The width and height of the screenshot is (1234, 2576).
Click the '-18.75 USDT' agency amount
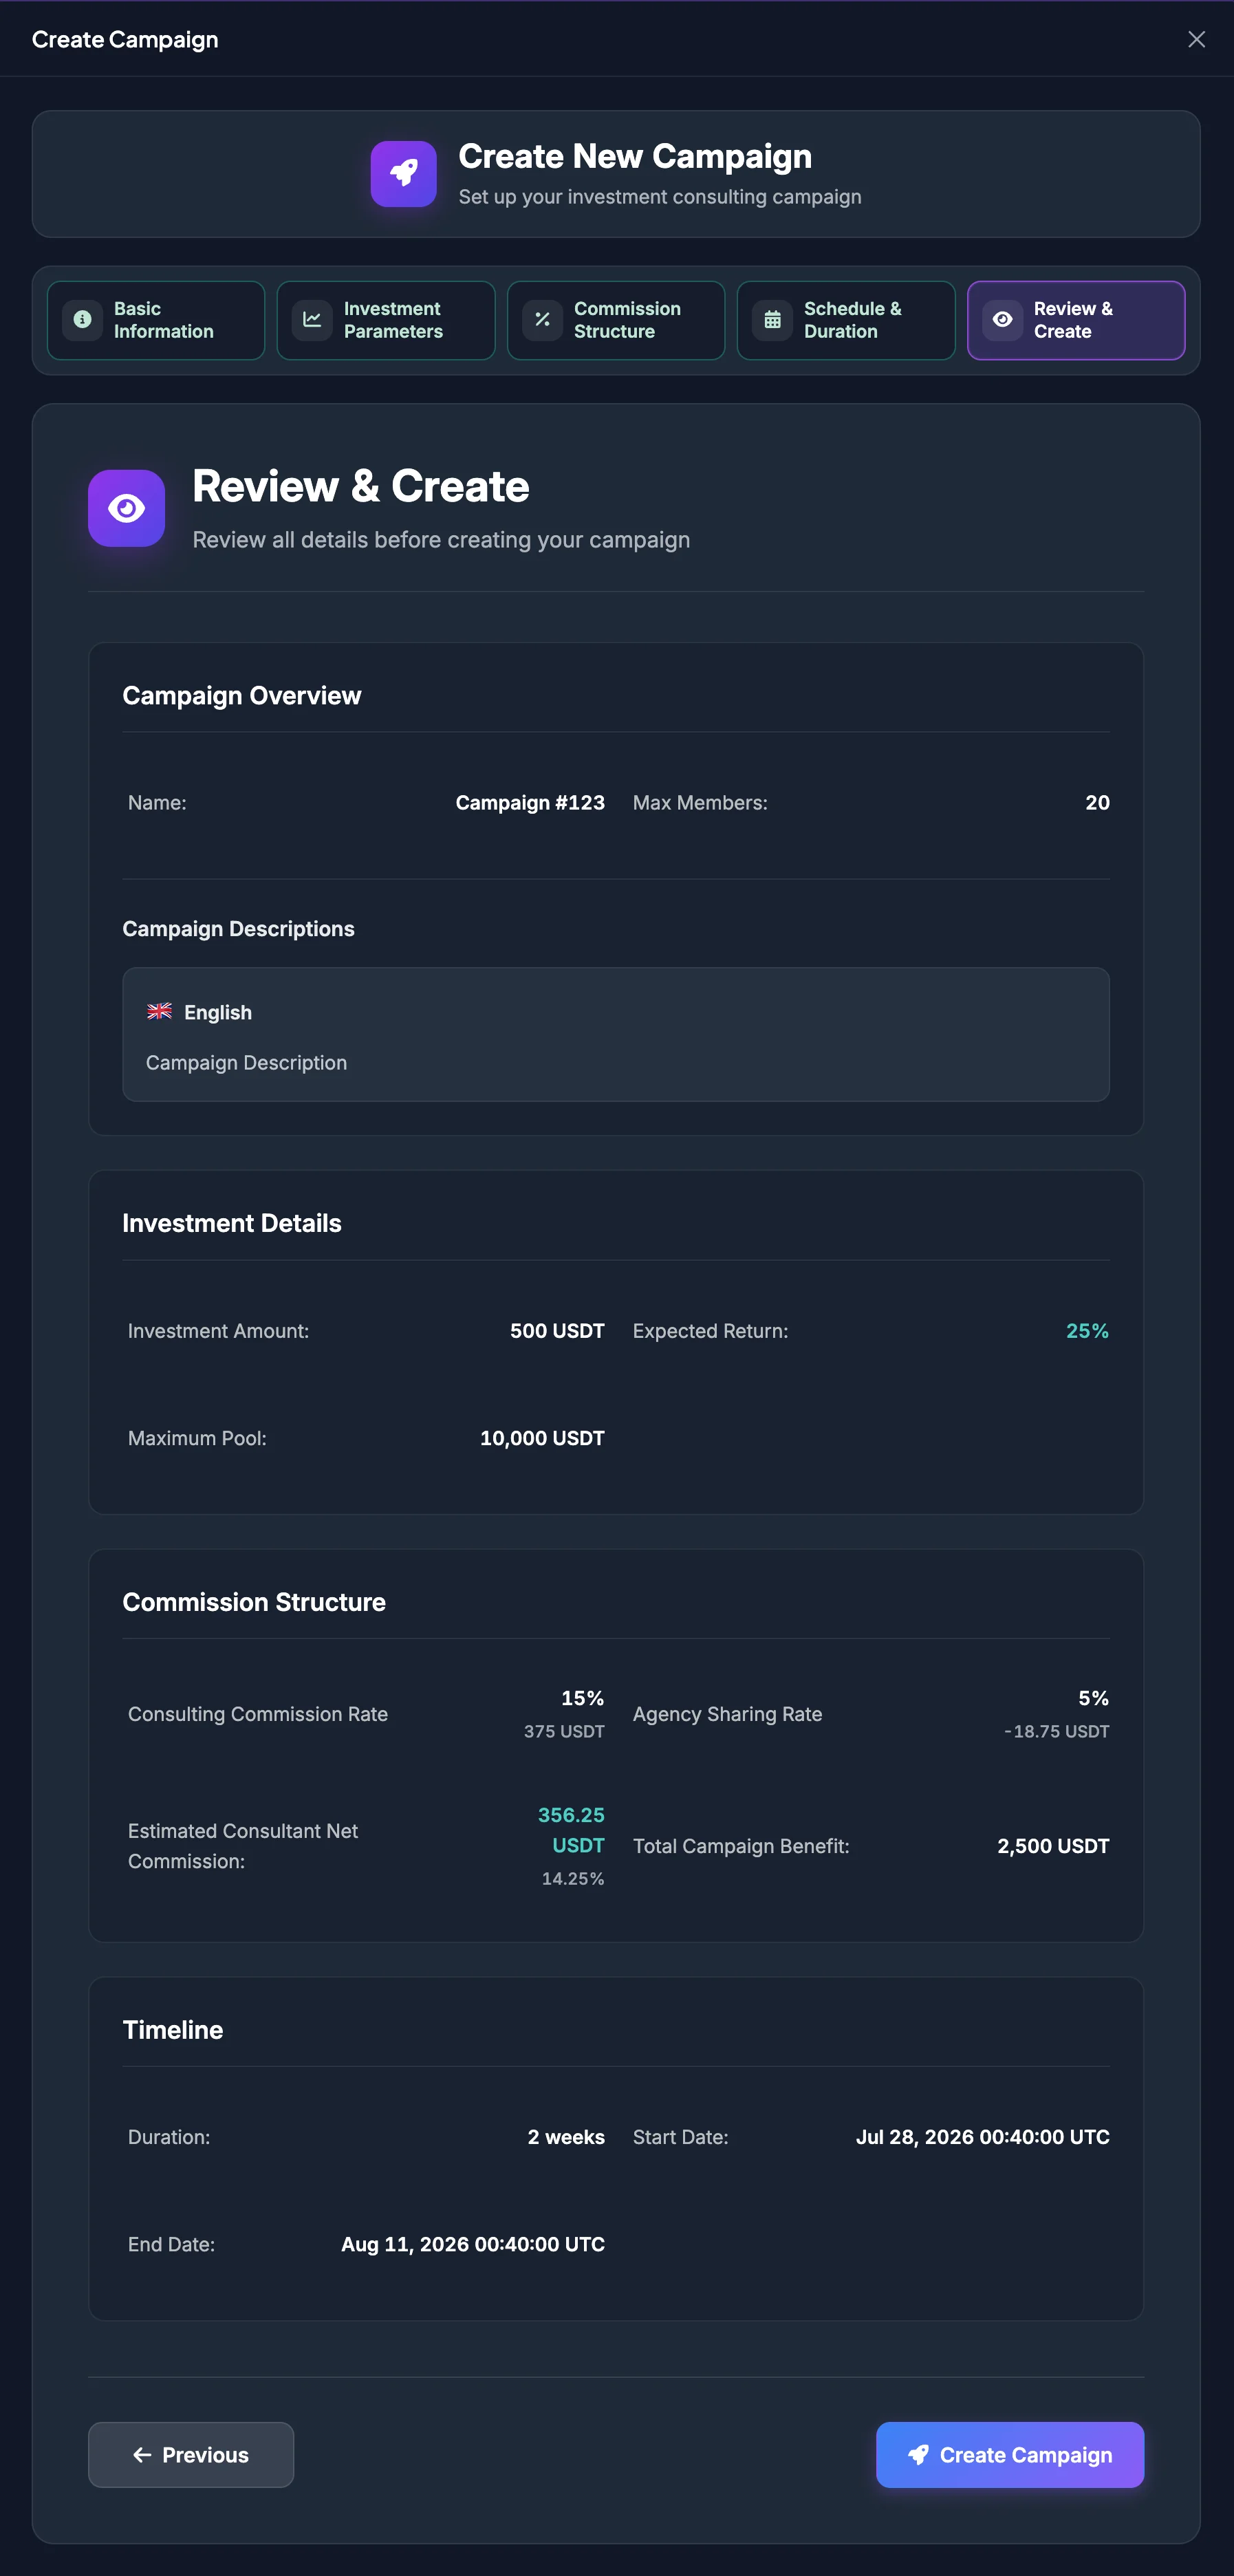(x=1056, y=1731)
